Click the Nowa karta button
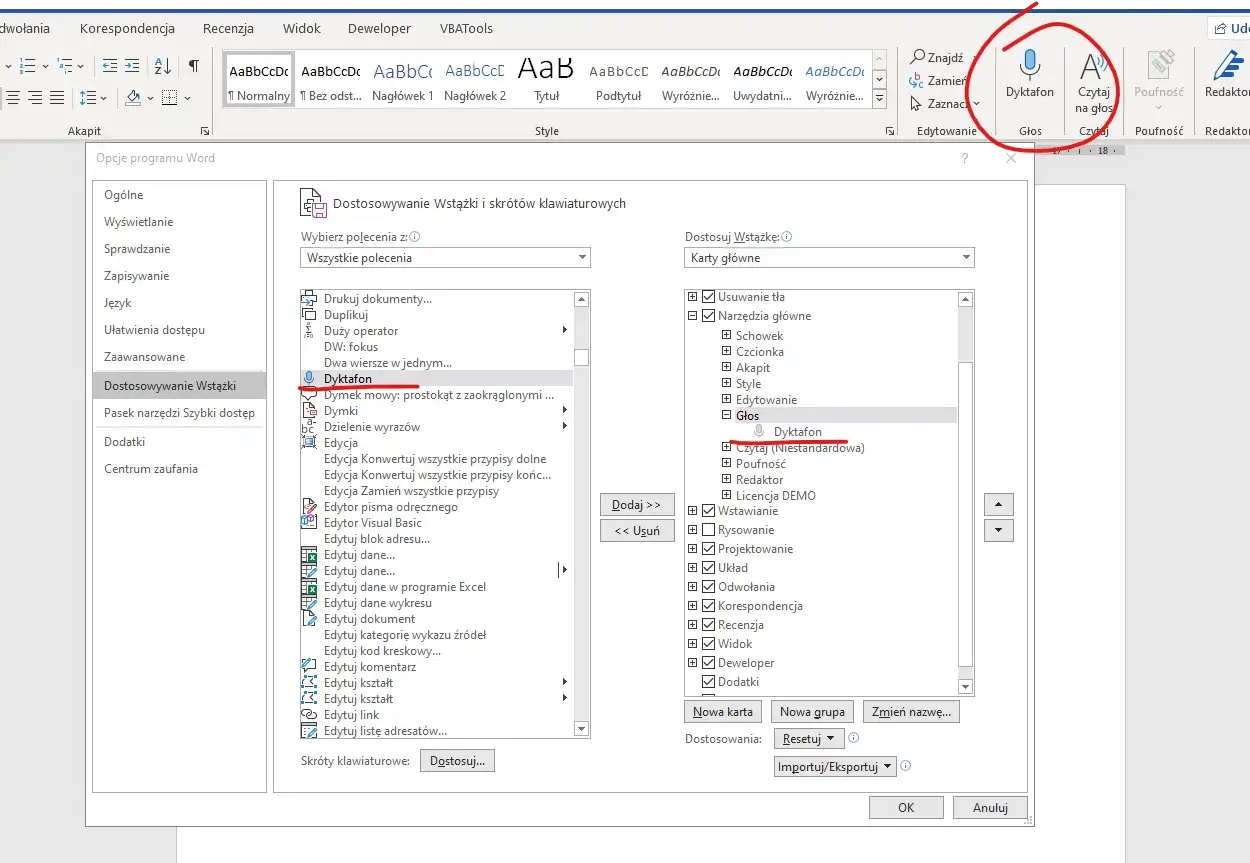Image resolution: width=1250 pixels, height=863 pixels. [723, 712]
